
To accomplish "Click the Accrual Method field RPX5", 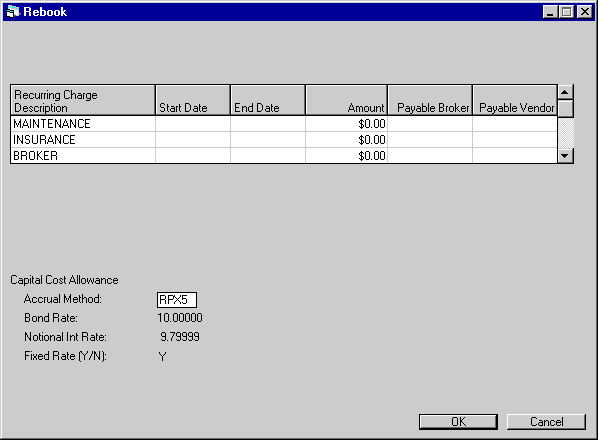I will tap(177, 300).
